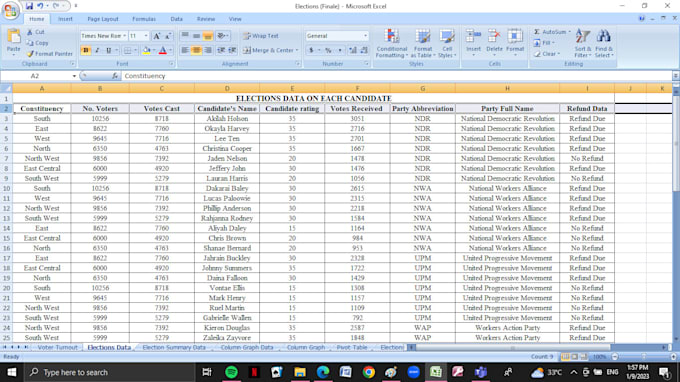Open Spotify from the taskbar
This screenshot has height=382, width=680.
click(x=232, y=372)
